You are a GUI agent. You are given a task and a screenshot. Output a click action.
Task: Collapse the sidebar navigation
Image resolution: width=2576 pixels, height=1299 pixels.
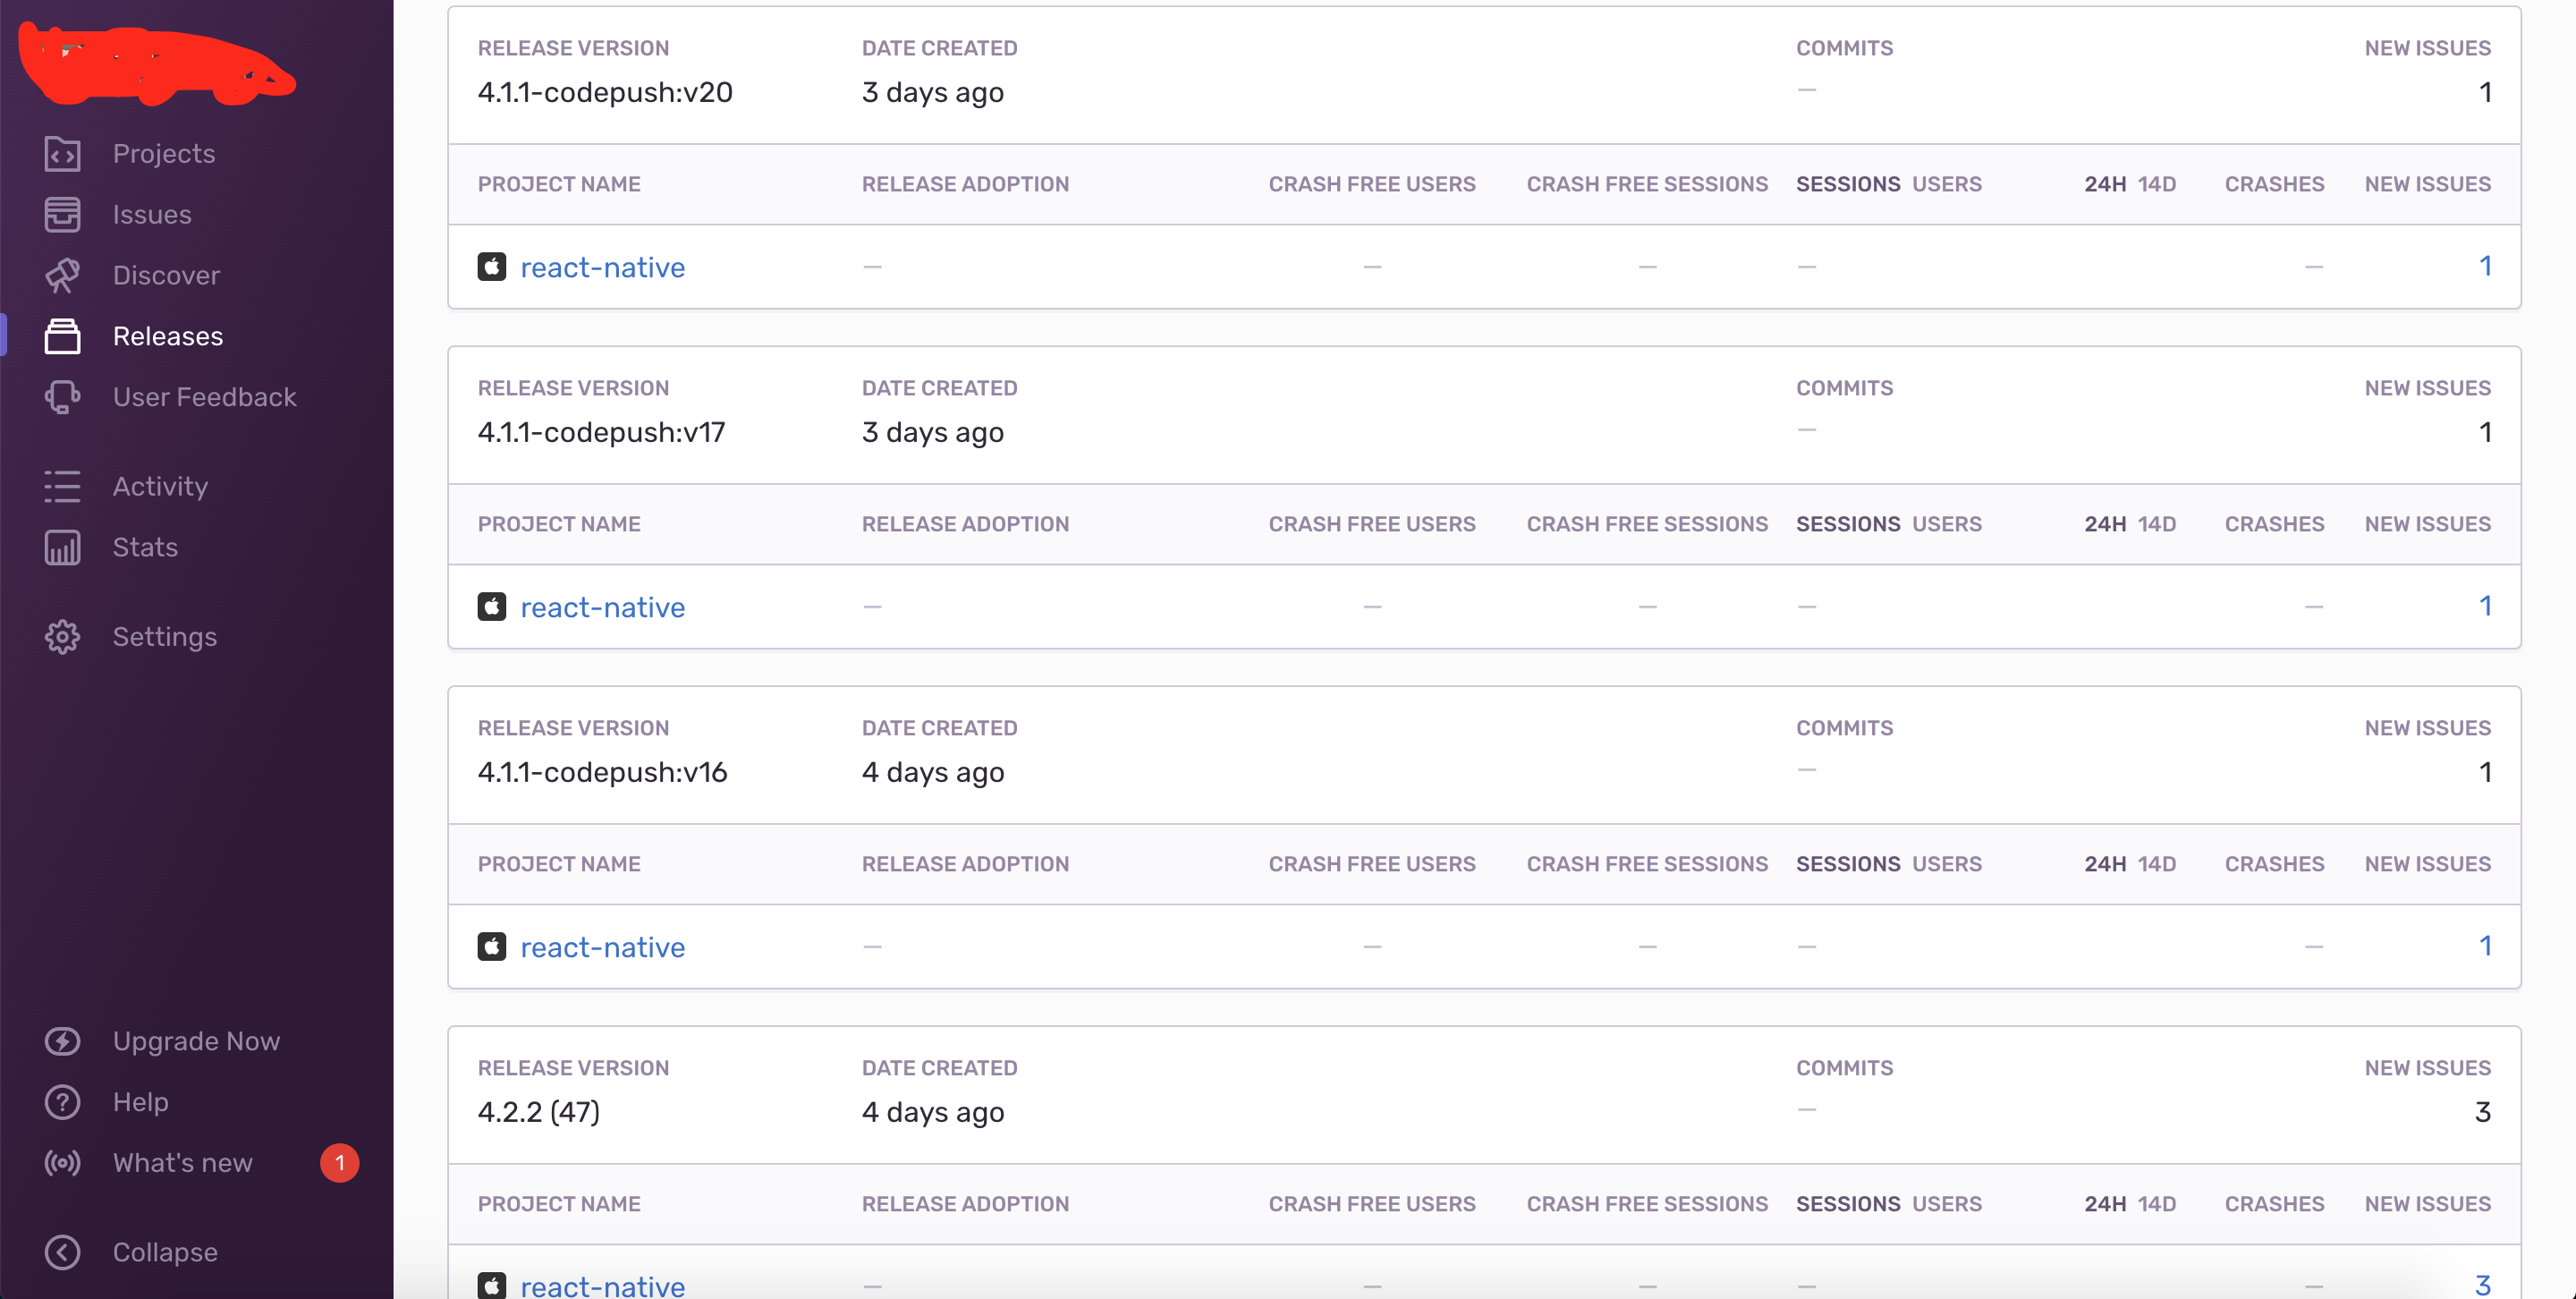pyautogui.click(x=62, y=1252)
